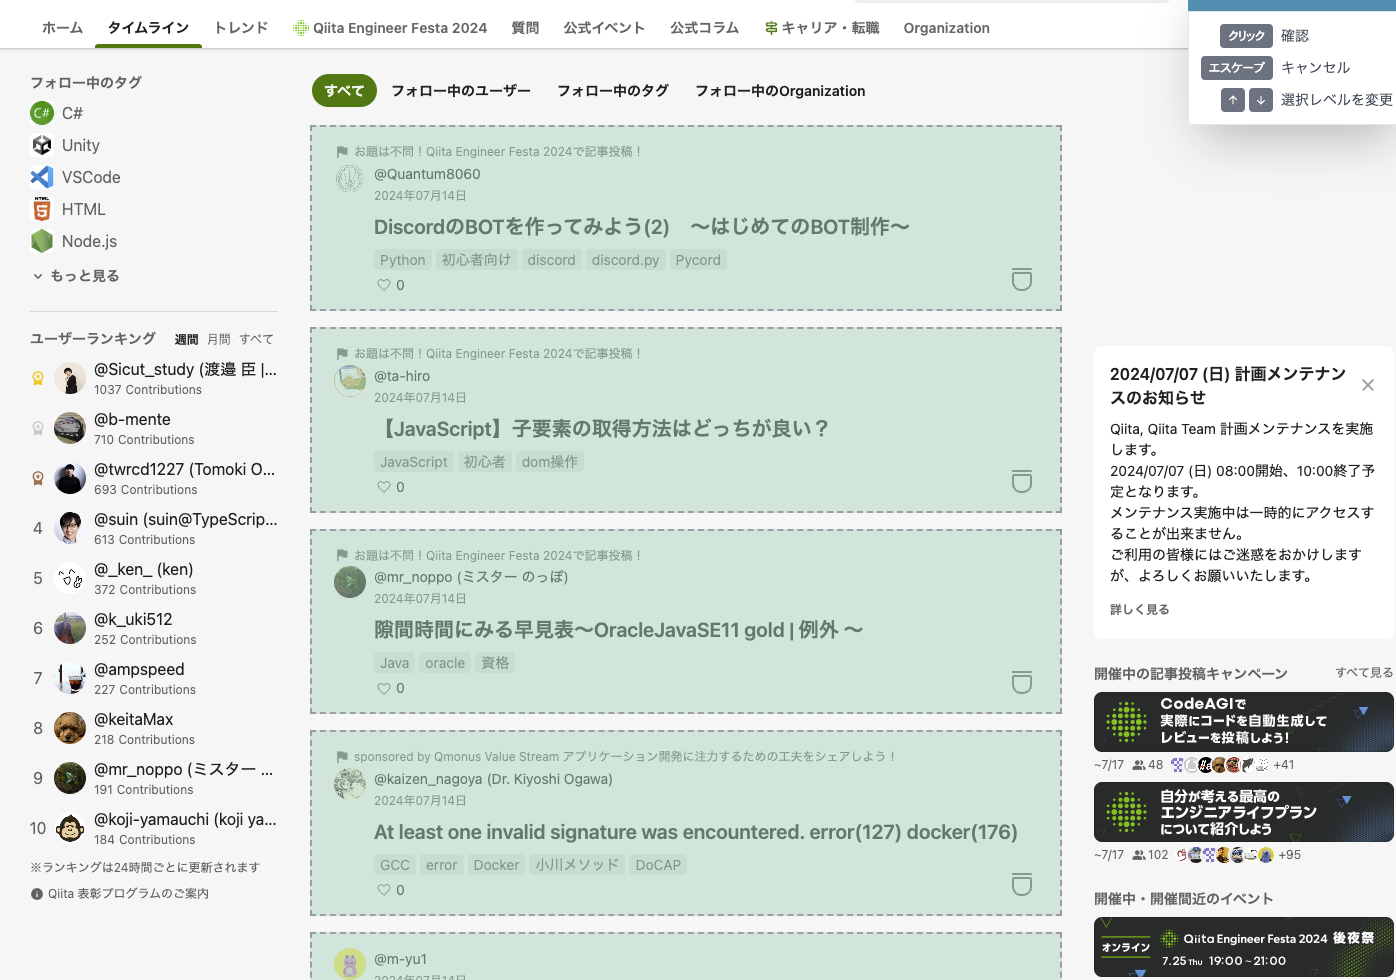Click the HTML tag icon
Viewport: 1396px width, 980px height.
(41, 209)
